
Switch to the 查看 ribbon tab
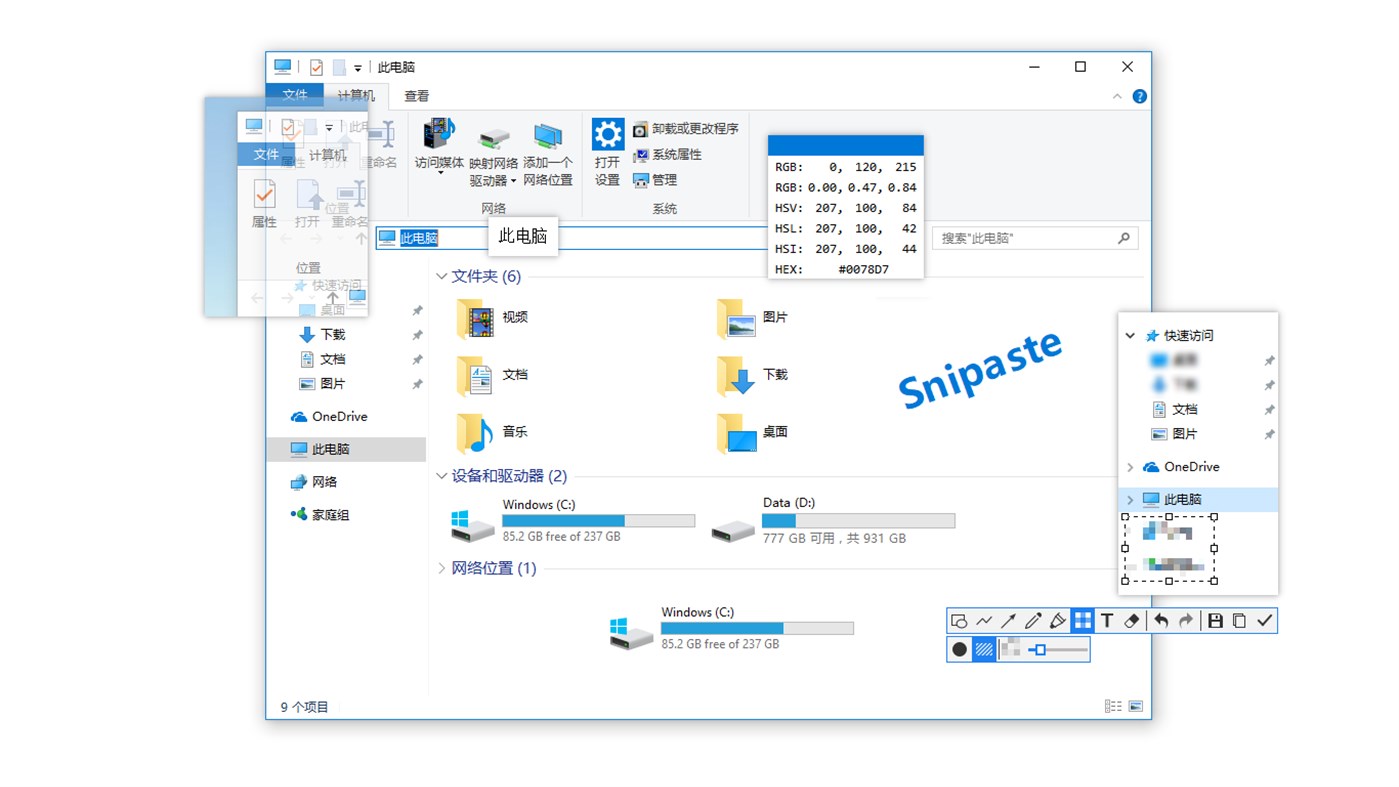tap(416, 95)
